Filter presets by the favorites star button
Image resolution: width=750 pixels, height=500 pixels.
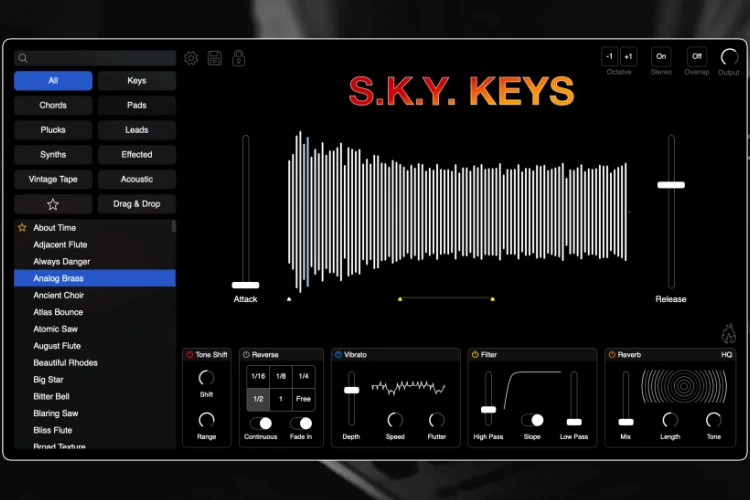coord(53,204)
